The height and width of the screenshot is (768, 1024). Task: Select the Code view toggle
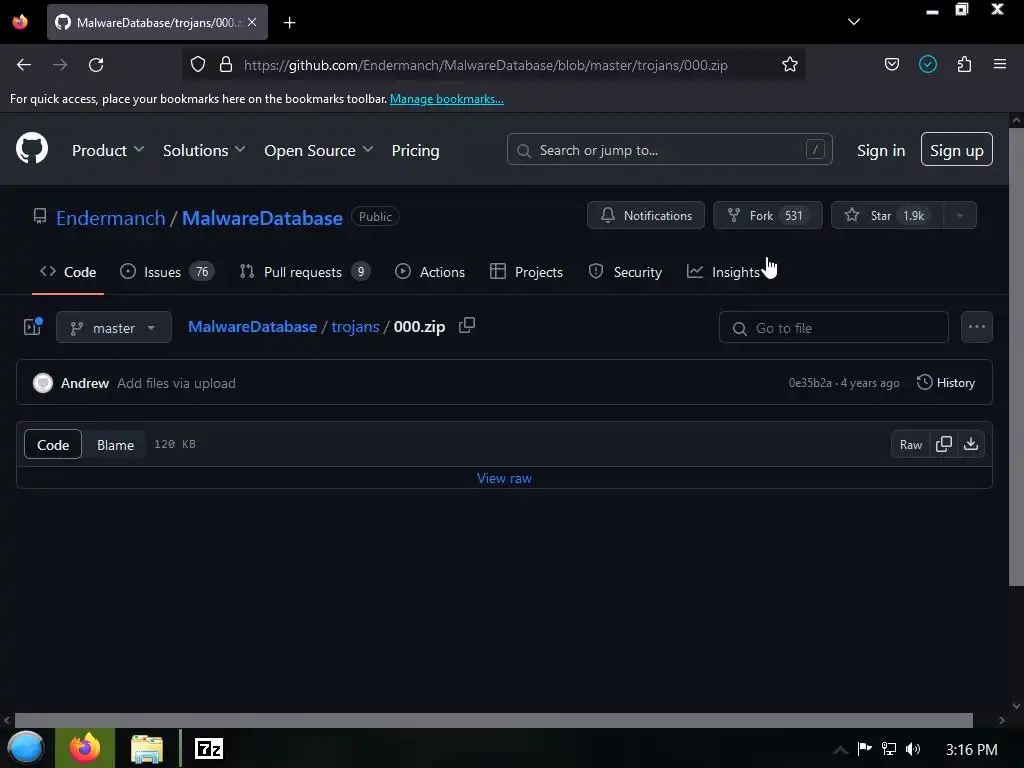tap(53, 444)
